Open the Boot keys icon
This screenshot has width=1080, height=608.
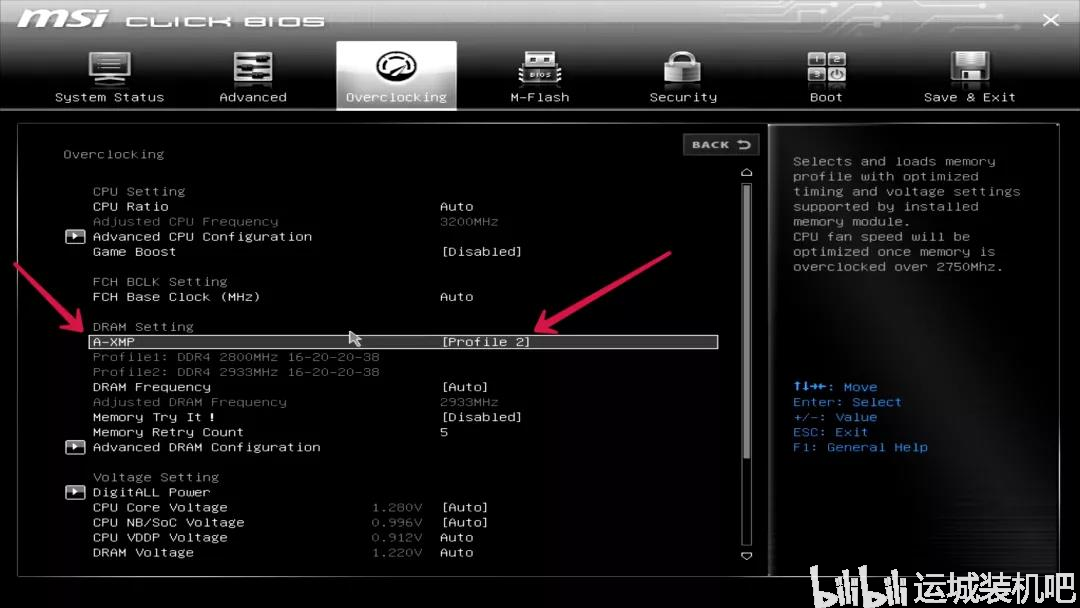(x=827, y=67)
